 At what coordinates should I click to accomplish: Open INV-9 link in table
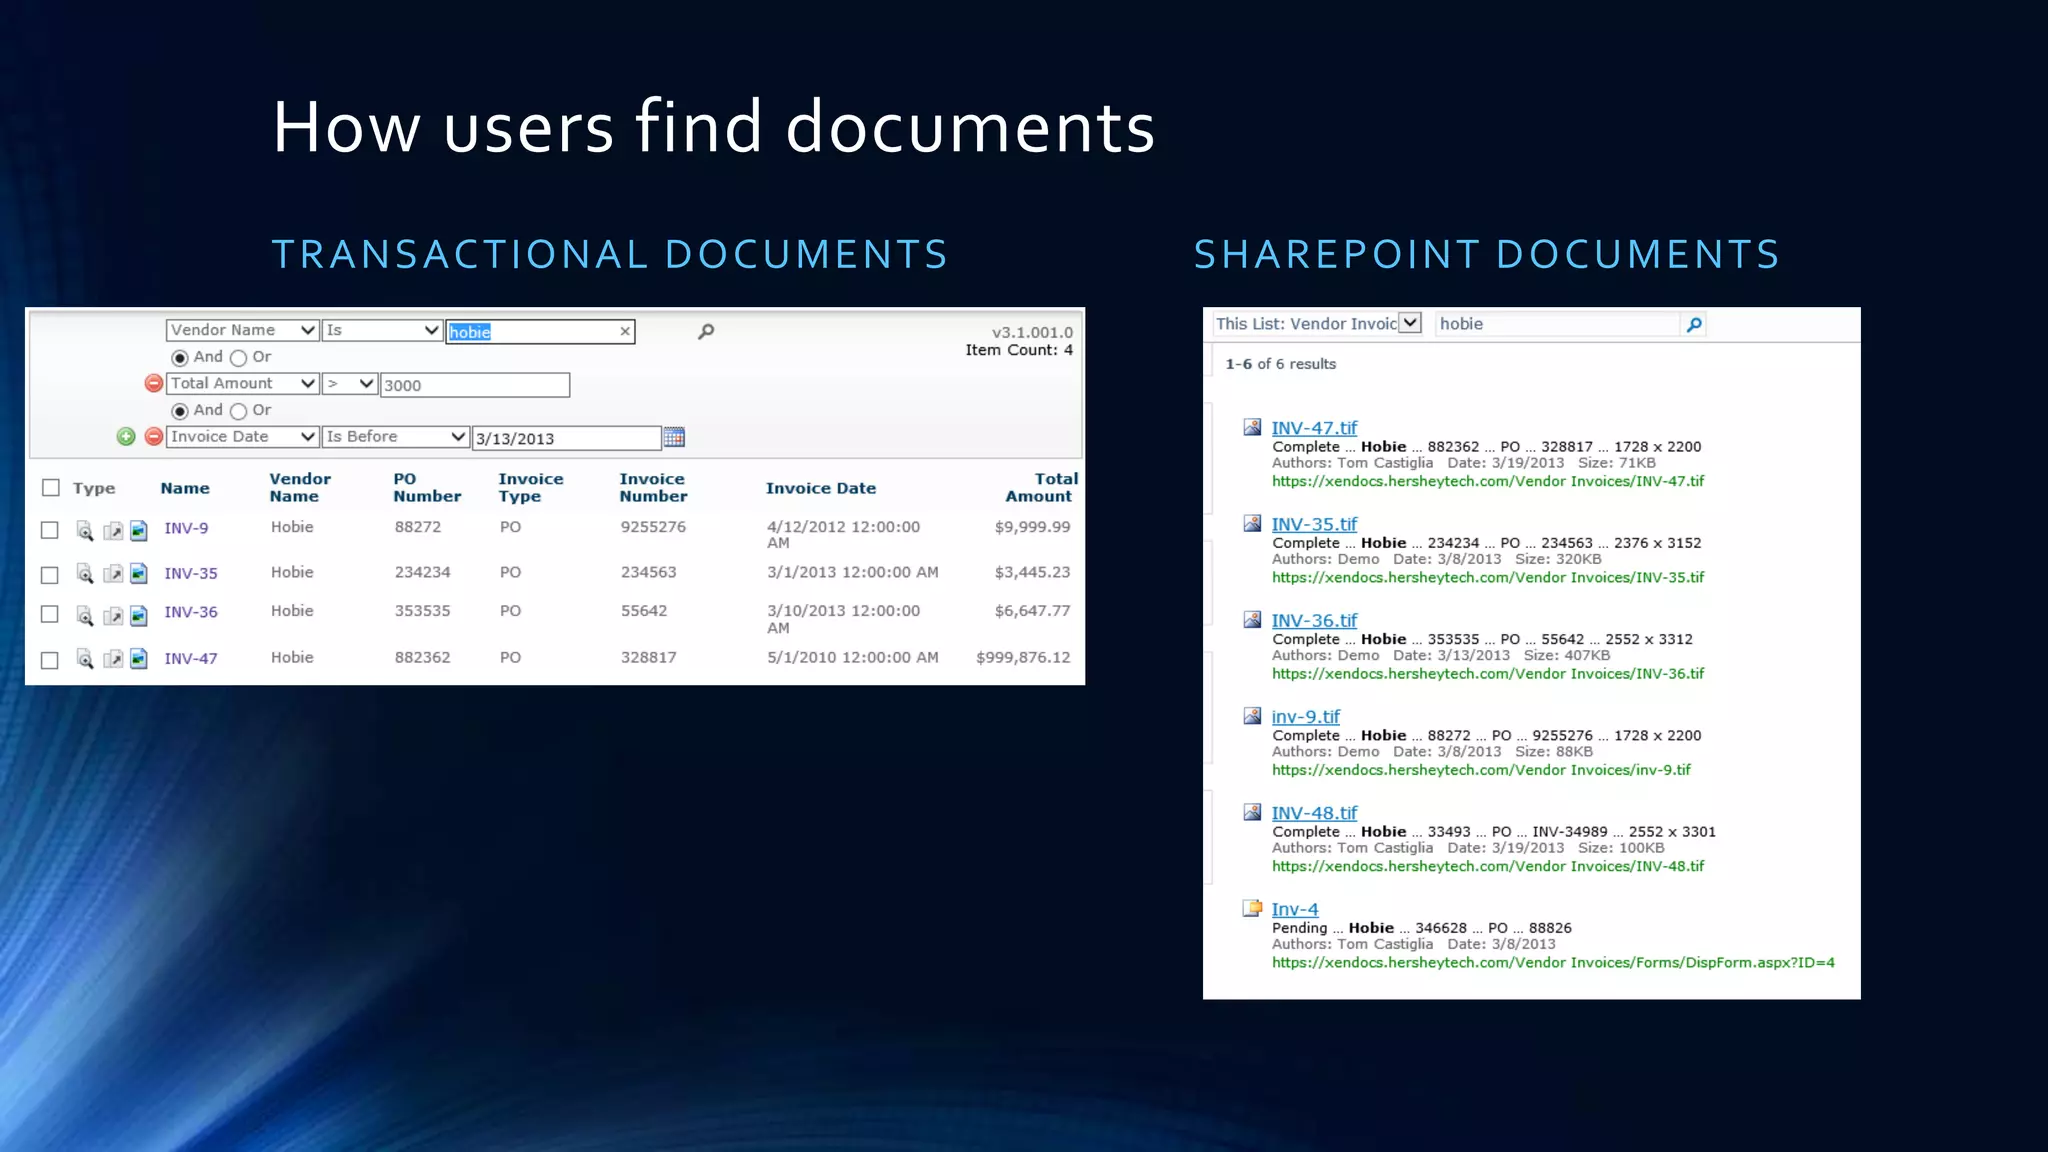pos(186,528)
